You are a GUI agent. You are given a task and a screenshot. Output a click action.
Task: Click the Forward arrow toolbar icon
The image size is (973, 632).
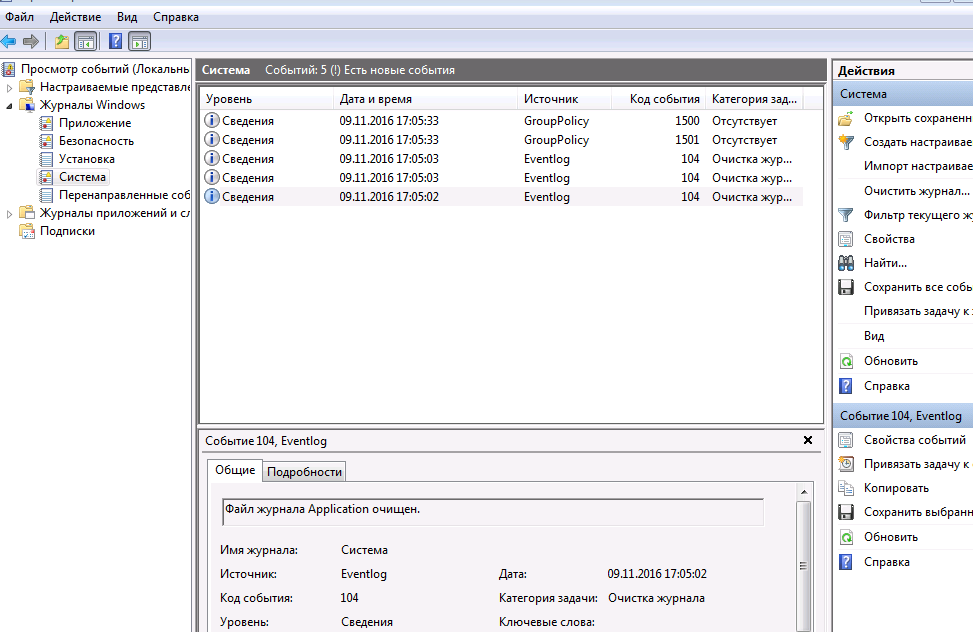(x=30, y=42)
